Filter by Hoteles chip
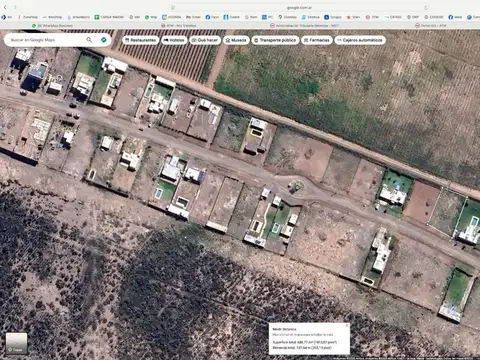The height and width of the screenshot is (360, 480). click(x=174, y=40)
